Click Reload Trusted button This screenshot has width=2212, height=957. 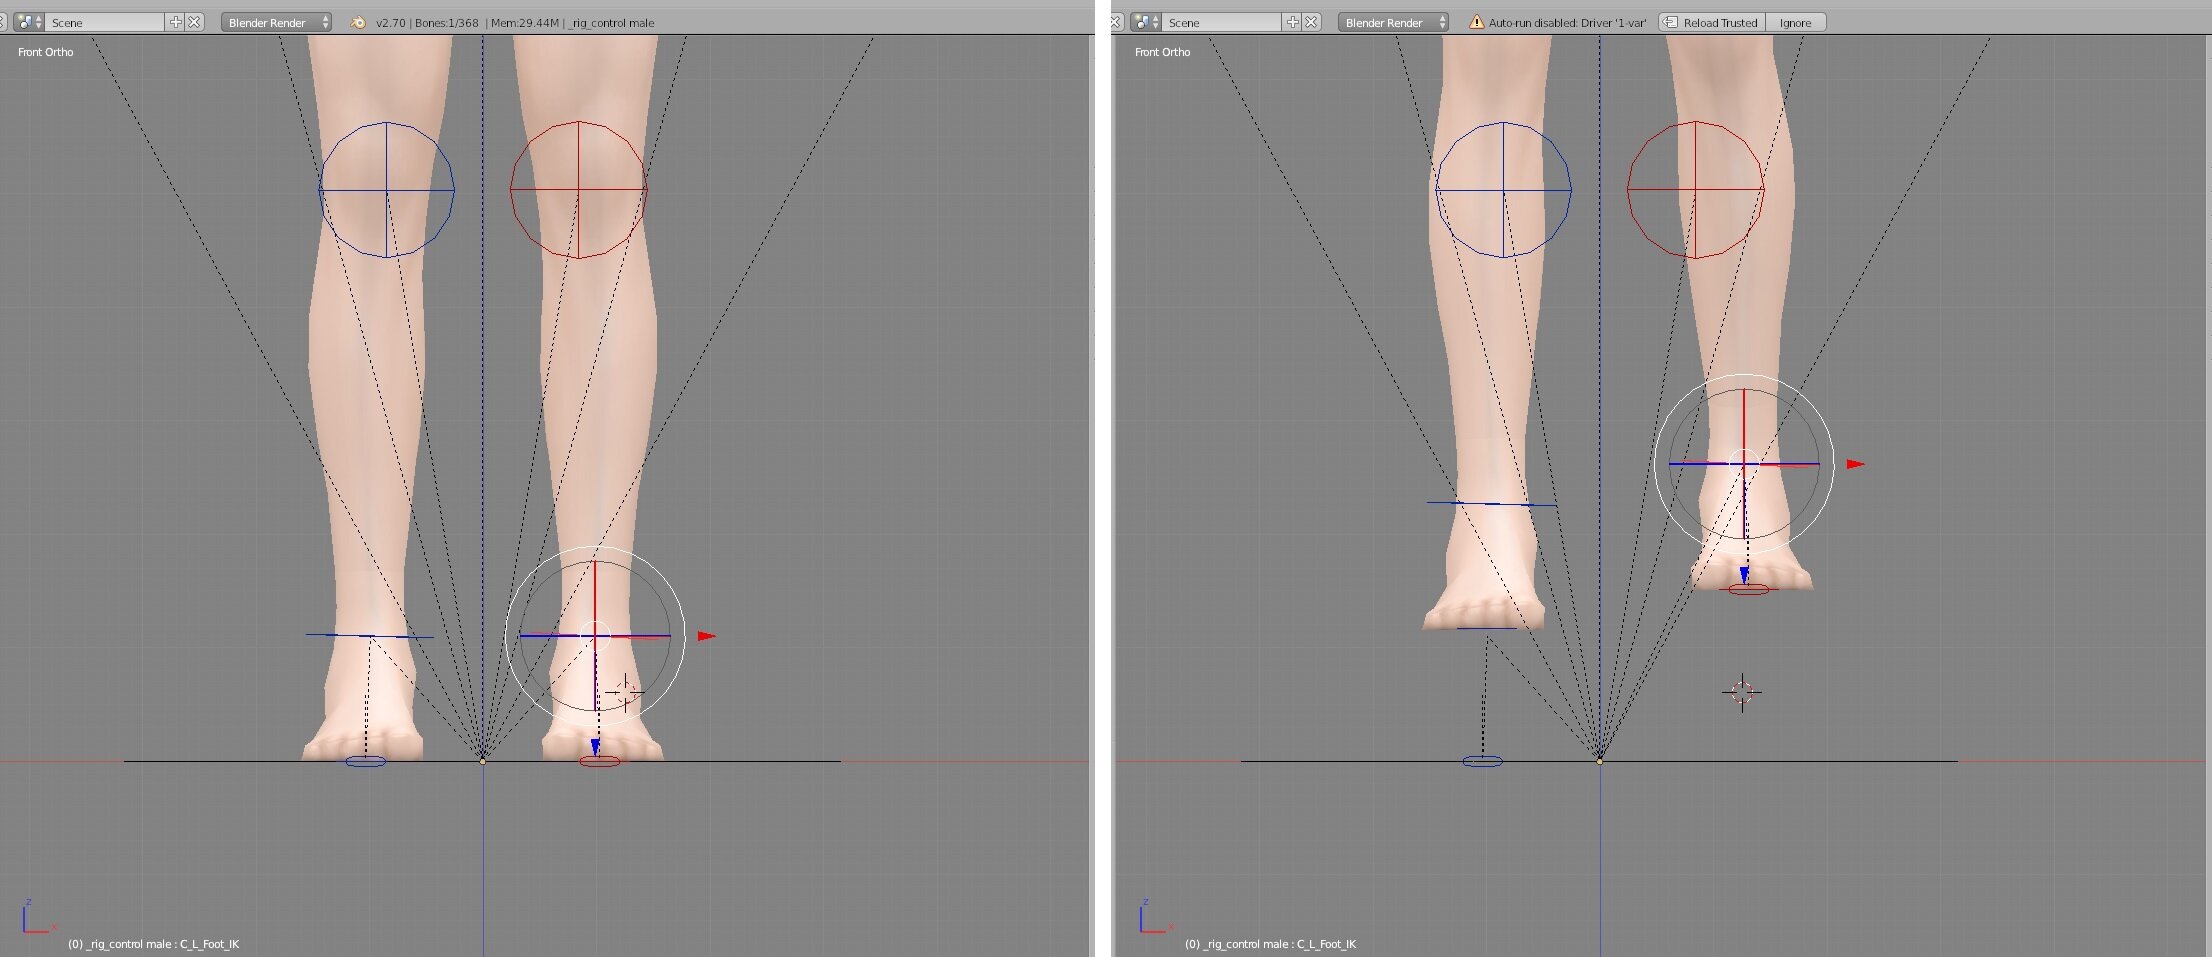1711,22
